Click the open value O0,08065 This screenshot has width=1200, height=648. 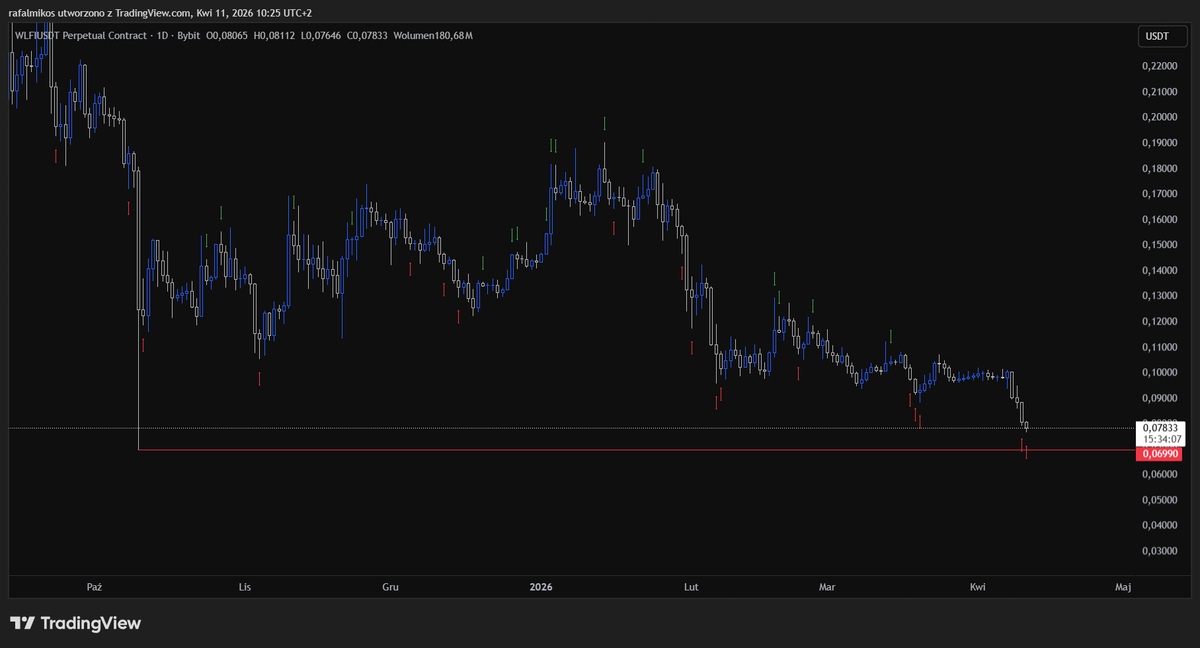[228, 36]
